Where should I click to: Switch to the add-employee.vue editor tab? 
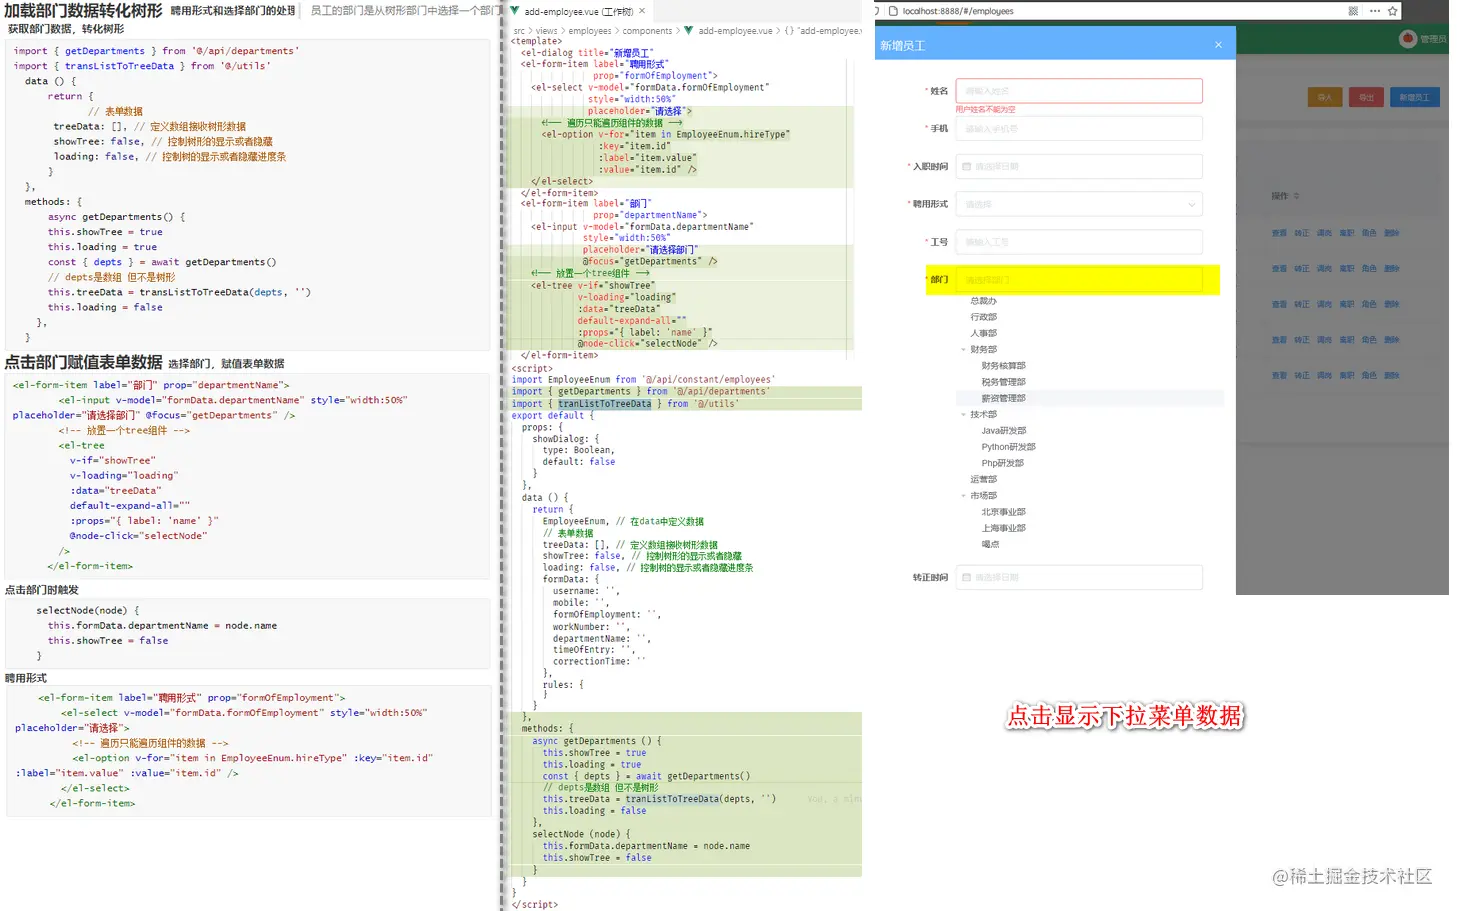tap(579, 11)
